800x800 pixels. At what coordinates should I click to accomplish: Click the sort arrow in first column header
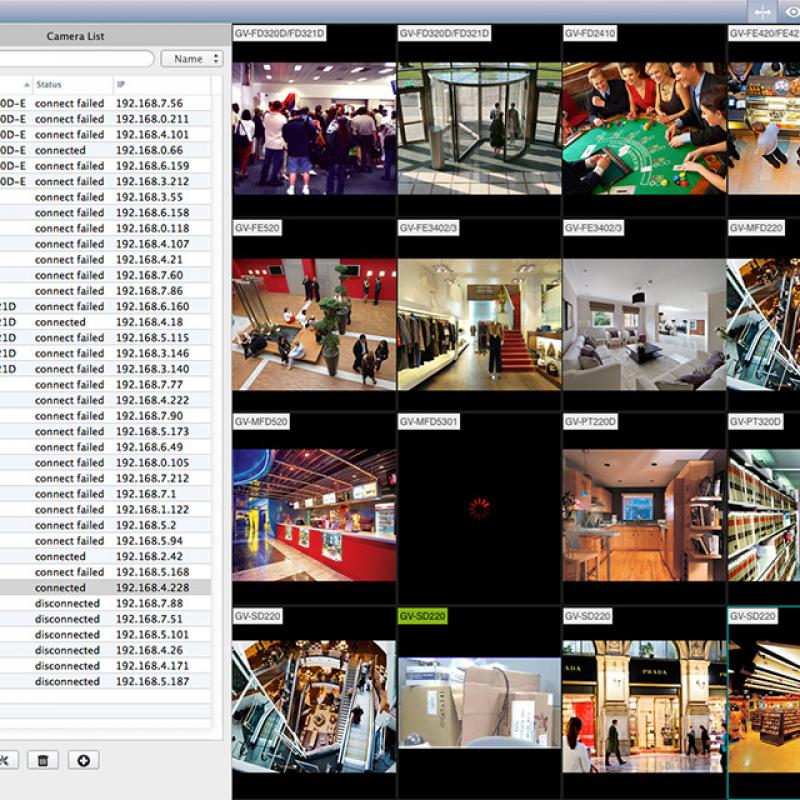[x=22, y=85]
